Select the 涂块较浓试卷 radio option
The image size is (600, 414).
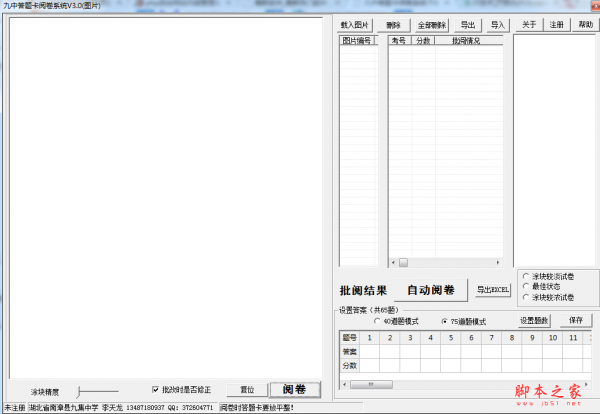[526, 297]
